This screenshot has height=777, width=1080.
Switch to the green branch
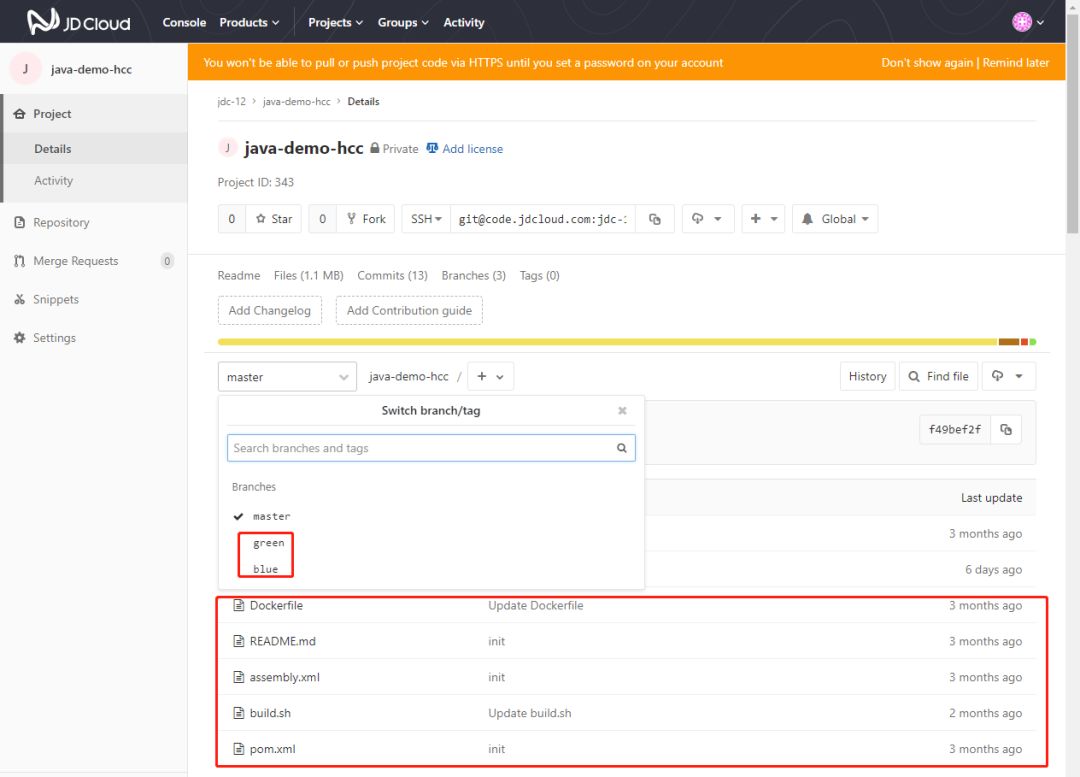[x=269, y=543]
